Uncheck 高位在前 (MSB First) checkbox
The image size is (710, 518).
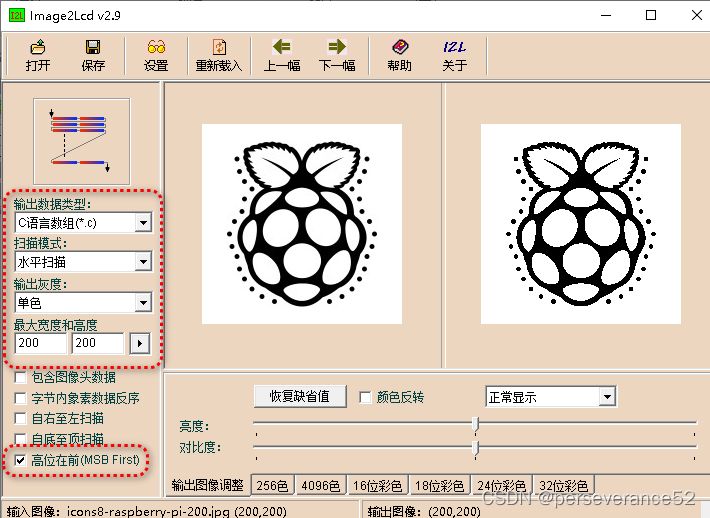[20, 460]
